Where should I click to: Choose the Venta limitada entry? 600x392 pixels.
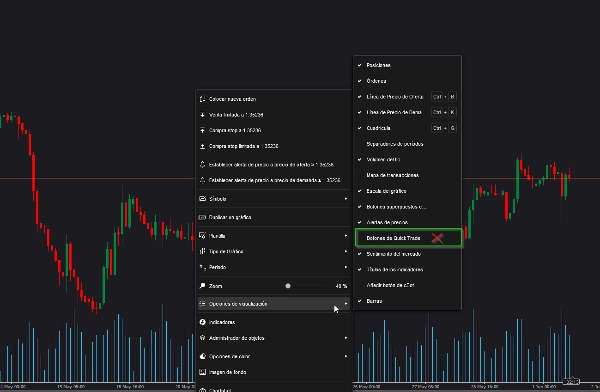click(274, 115)
